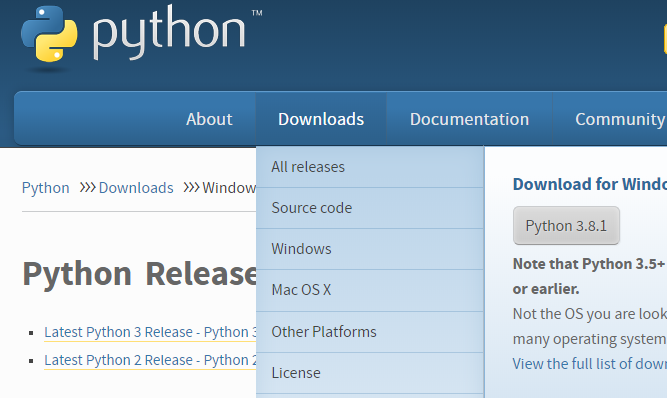
Task: Select Other Platforms in the dropdown
Action: pyautogui.click(x=370, y=332)
